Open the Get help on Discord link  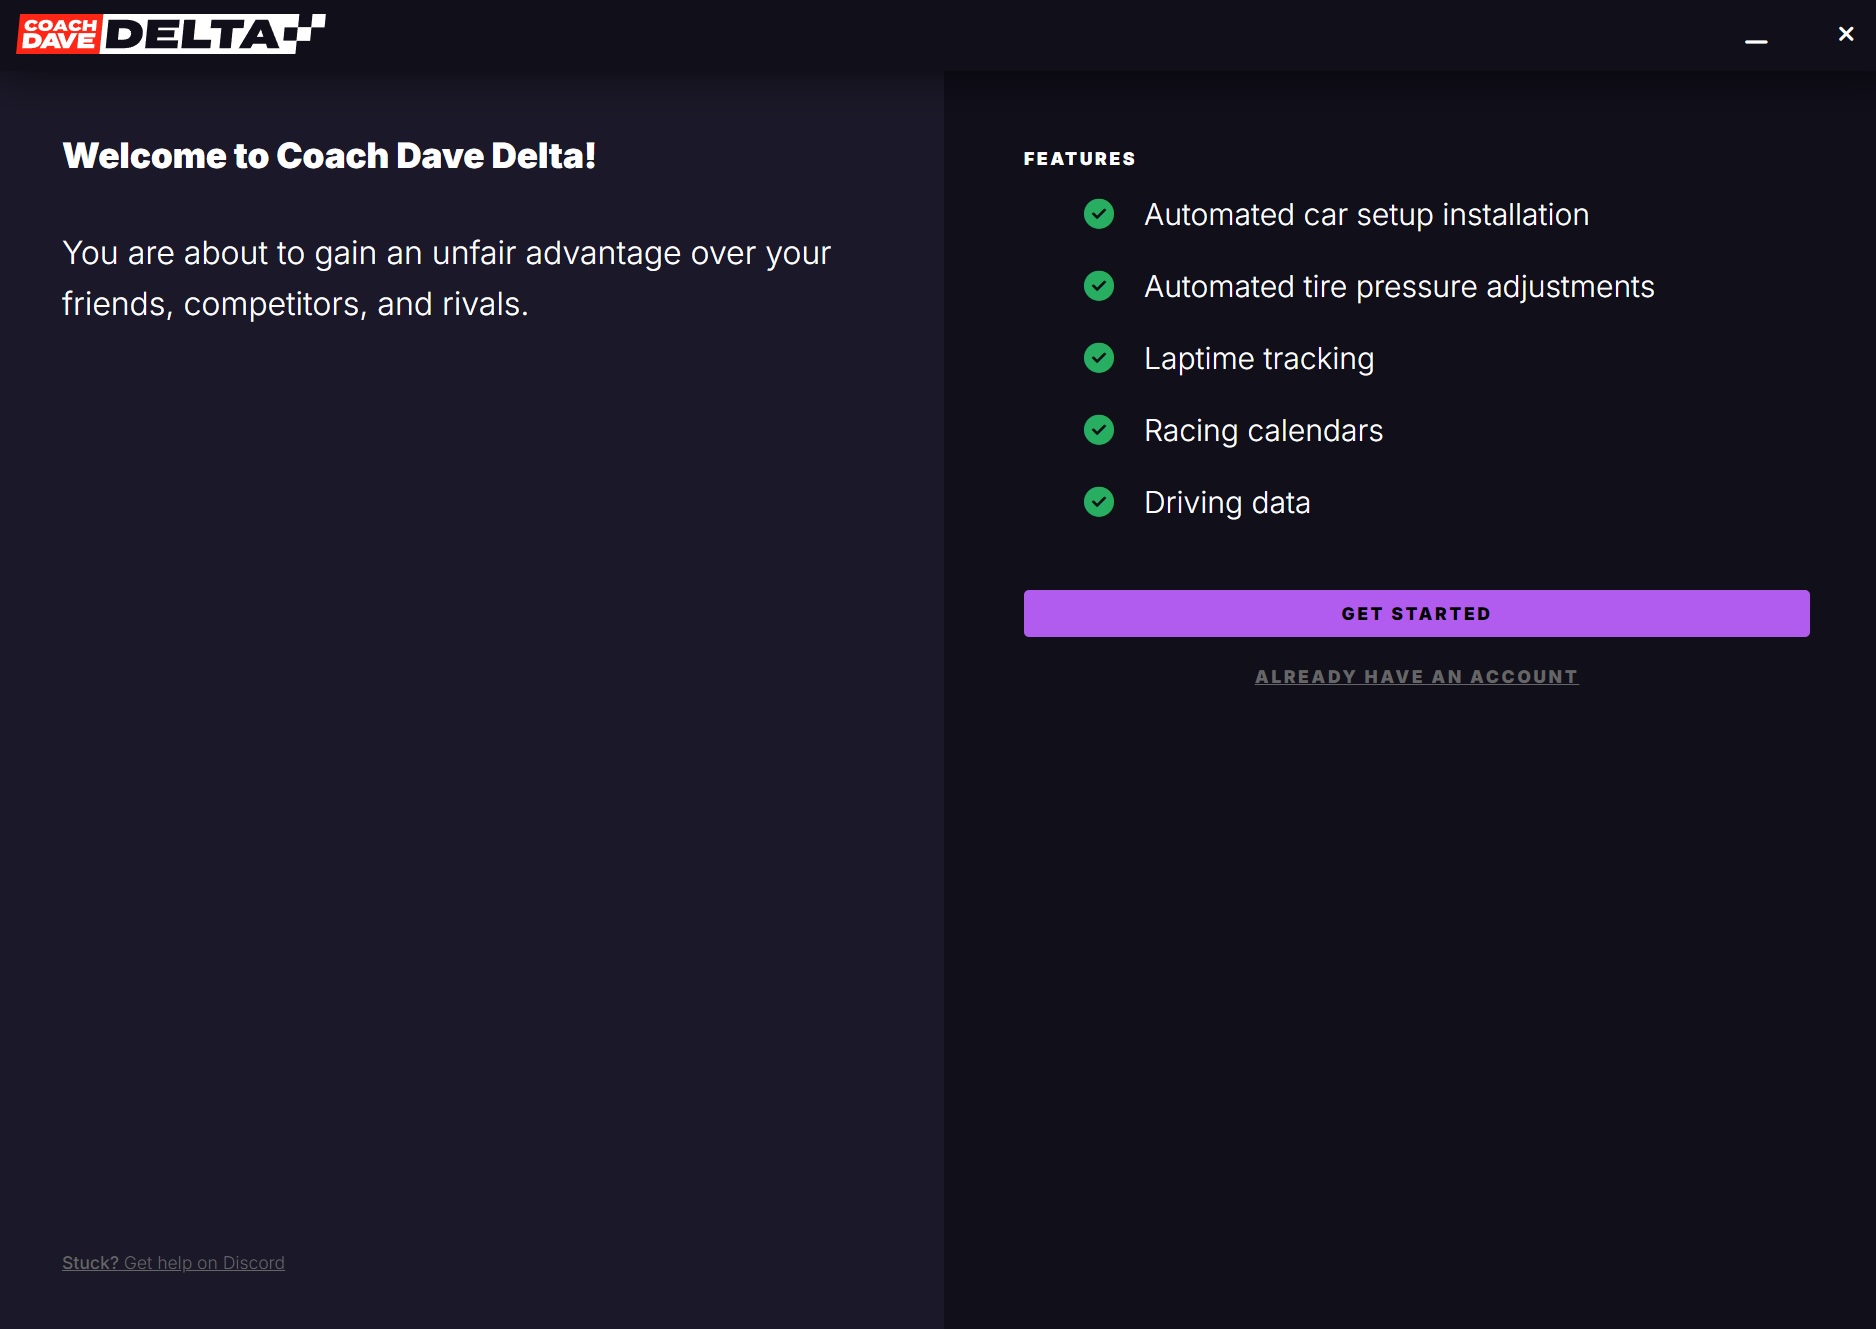pyautogui.click(x=203, y=1262)
